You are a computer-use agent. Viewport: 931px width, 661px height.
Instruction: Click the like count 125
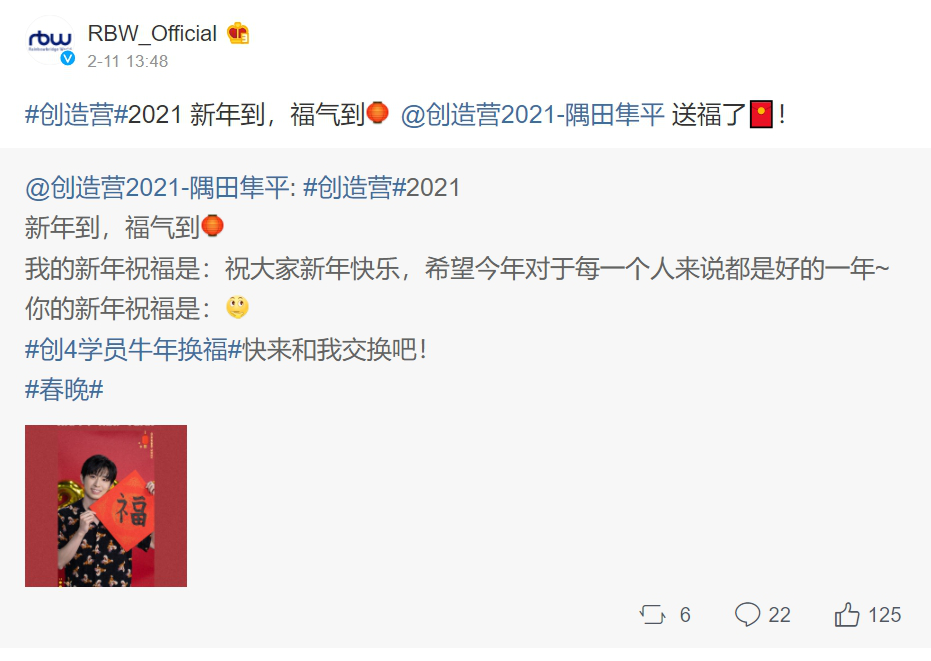tap(884, 615)
